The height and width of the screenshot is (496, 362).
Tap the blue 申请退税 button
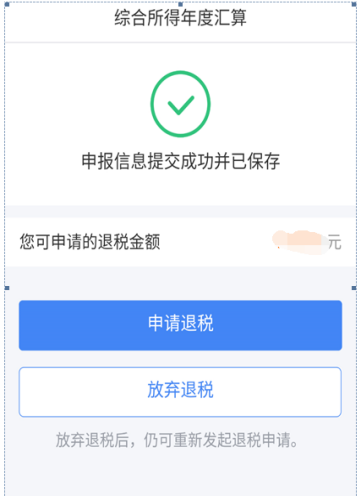180,325
